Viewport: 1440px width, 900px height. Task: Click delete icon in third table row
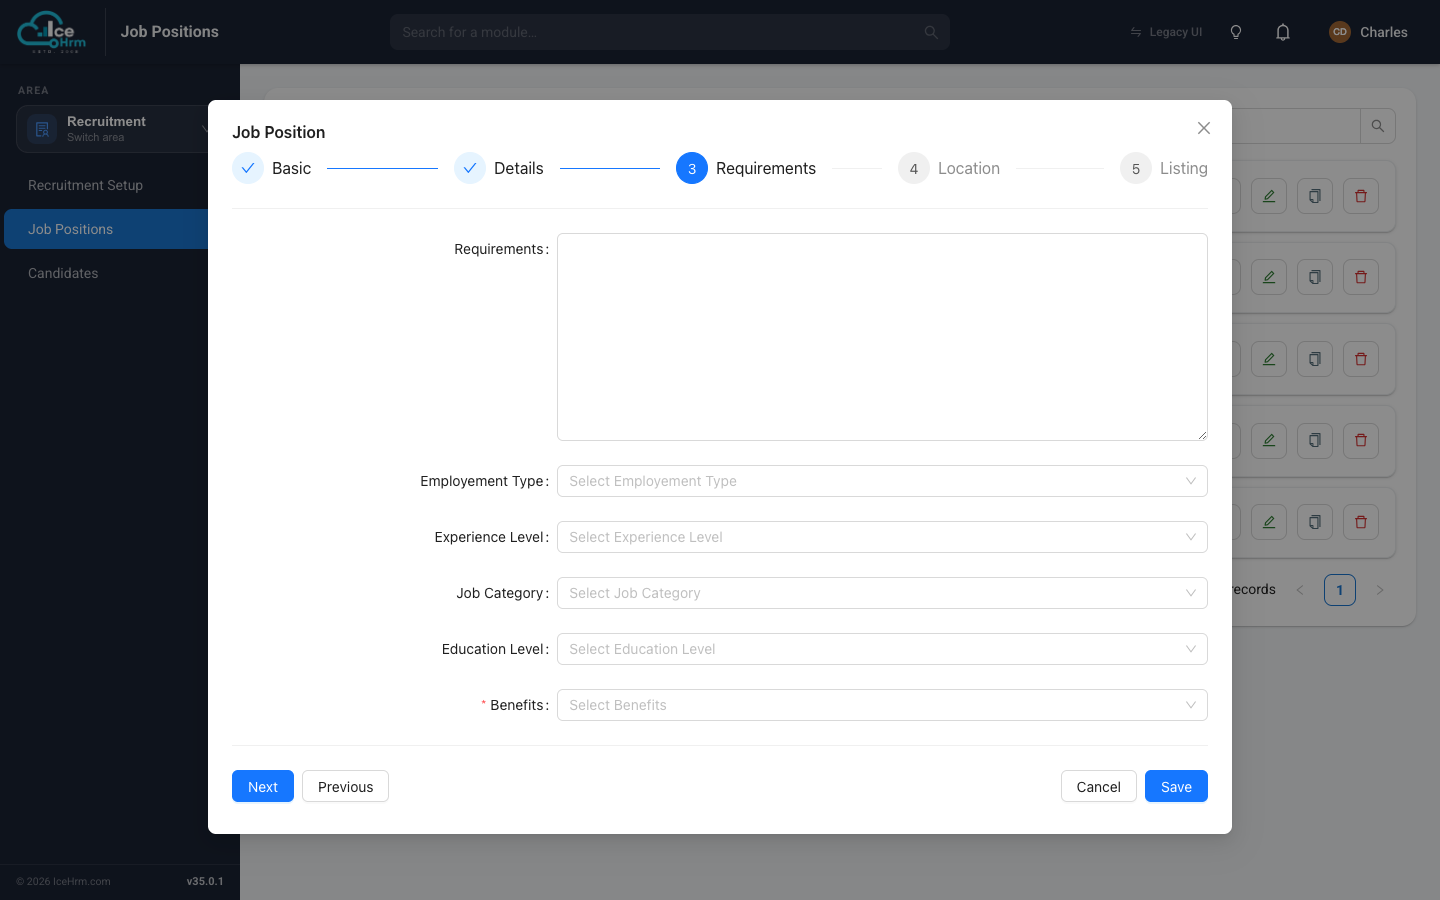1361,359
